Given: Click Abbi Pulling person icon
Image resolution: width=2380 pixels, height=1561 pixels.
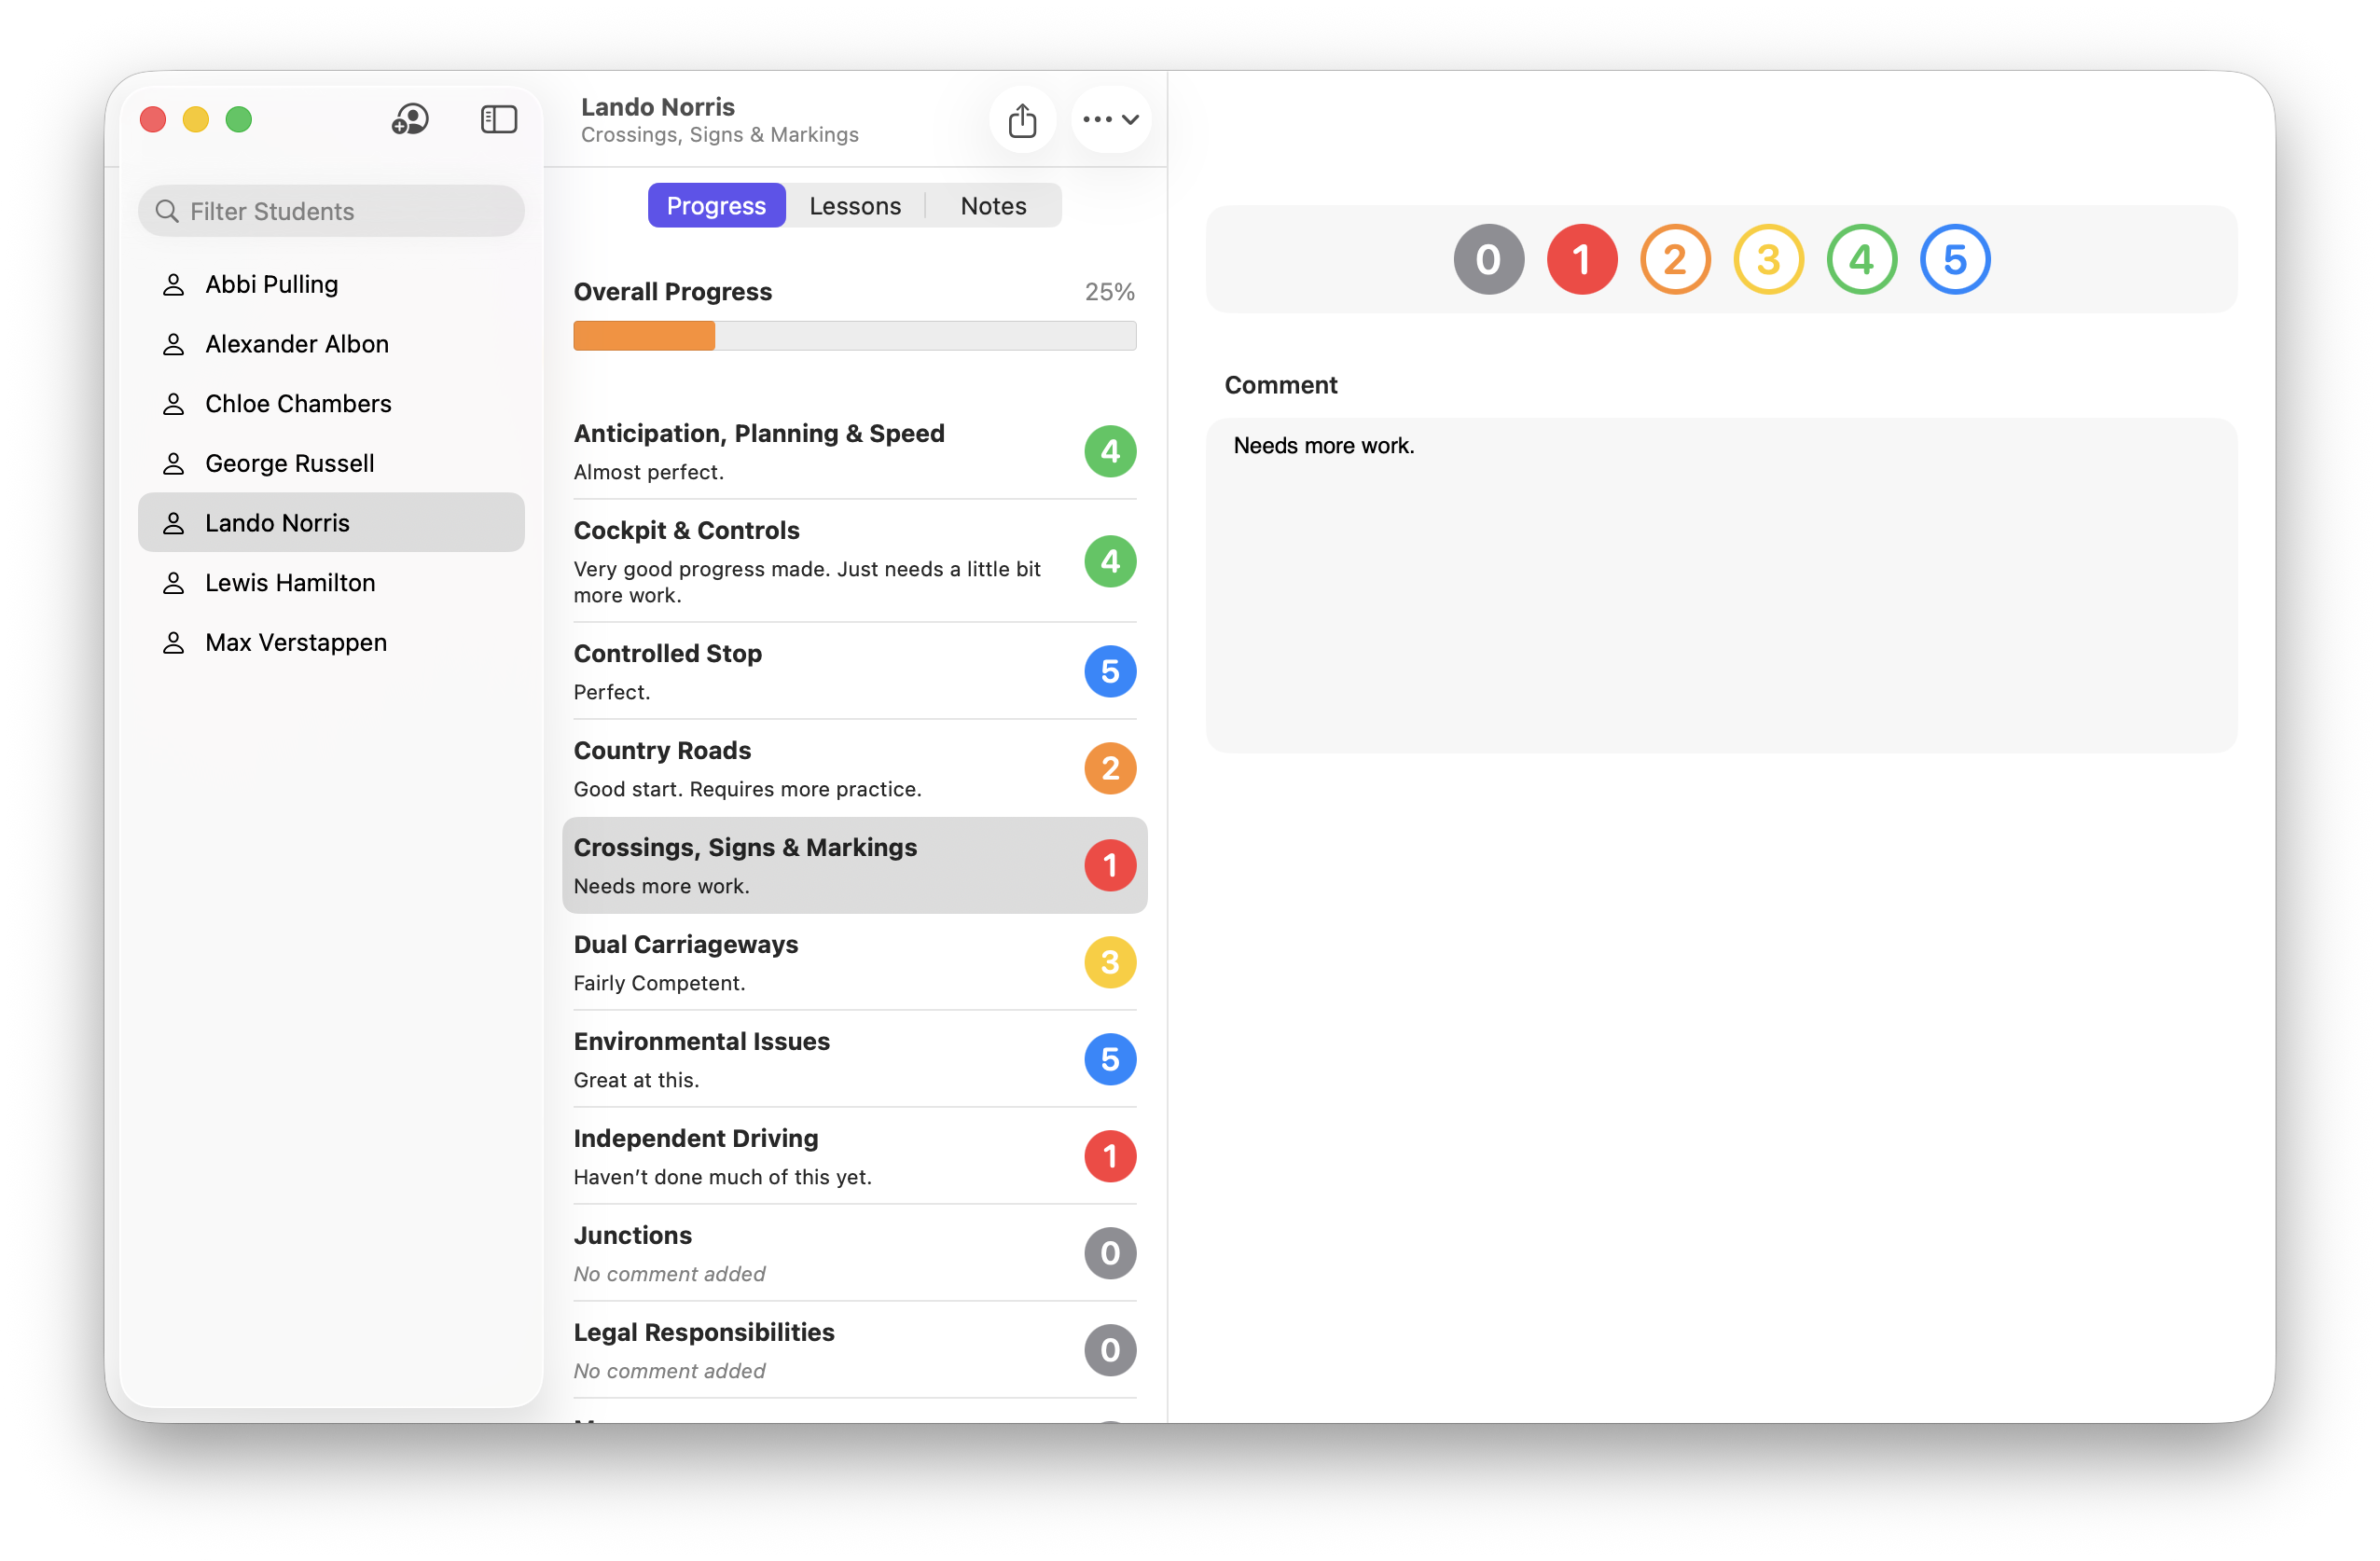Looking at the screenshot, I should (x=174, y=285).
